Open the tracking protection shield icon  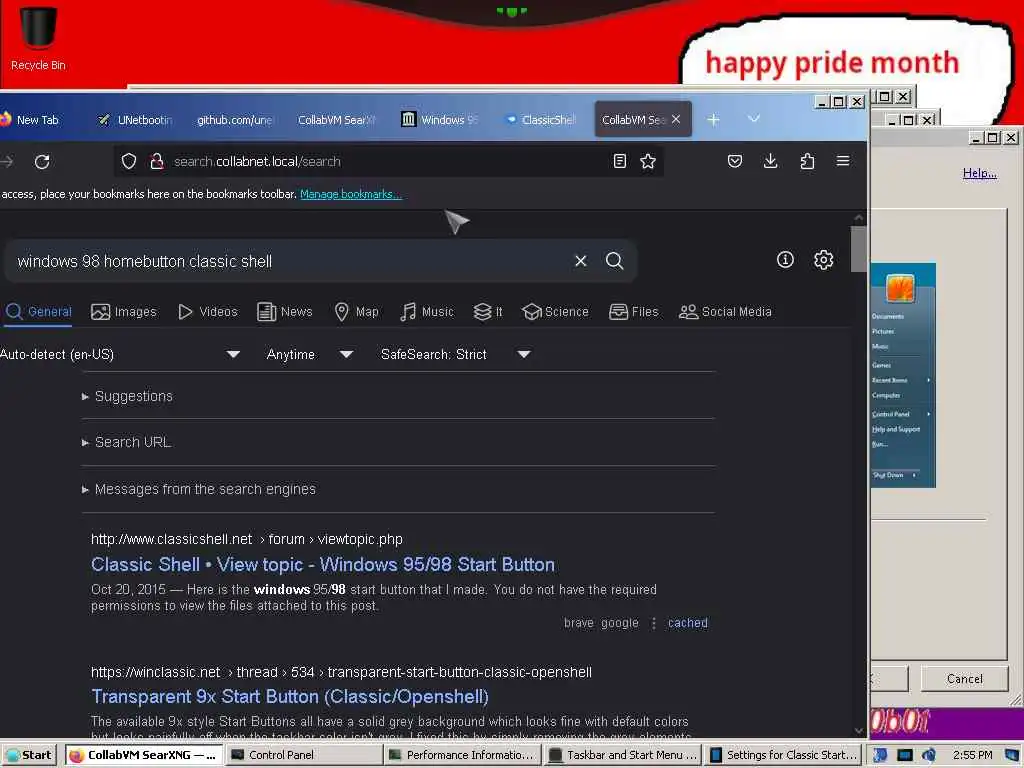tap(129, 161)
